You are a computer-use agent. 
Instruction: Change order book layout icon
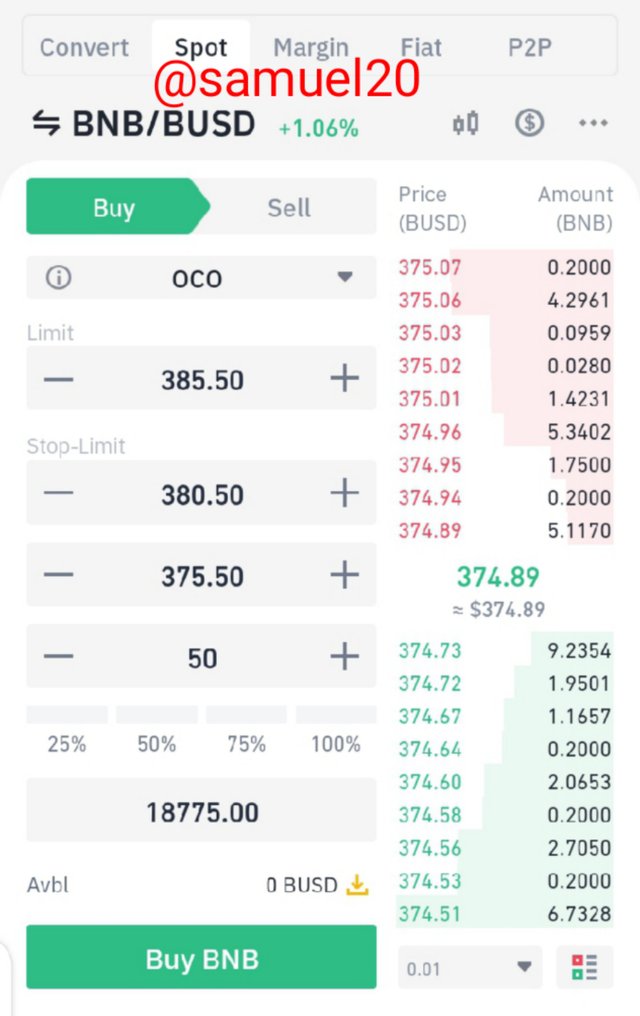point(584,967)
